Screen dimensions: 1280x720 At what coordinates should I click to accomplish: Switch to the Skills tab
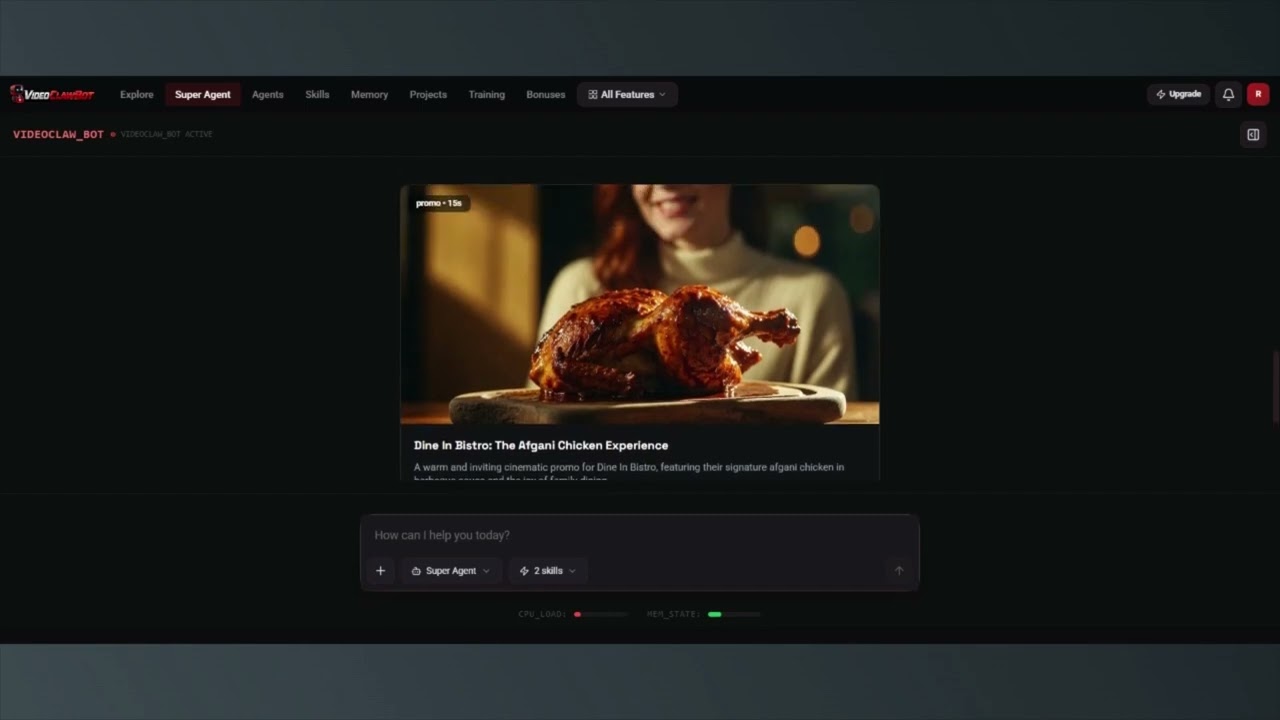click(317, 94)
